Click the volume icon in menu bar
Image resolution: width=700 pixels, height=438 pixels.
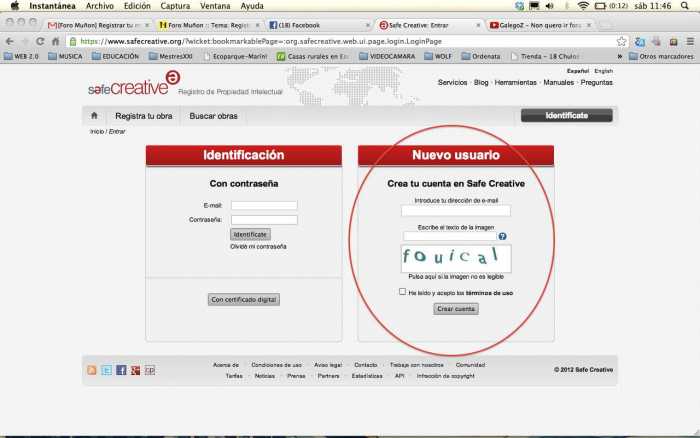pos(550,6)
